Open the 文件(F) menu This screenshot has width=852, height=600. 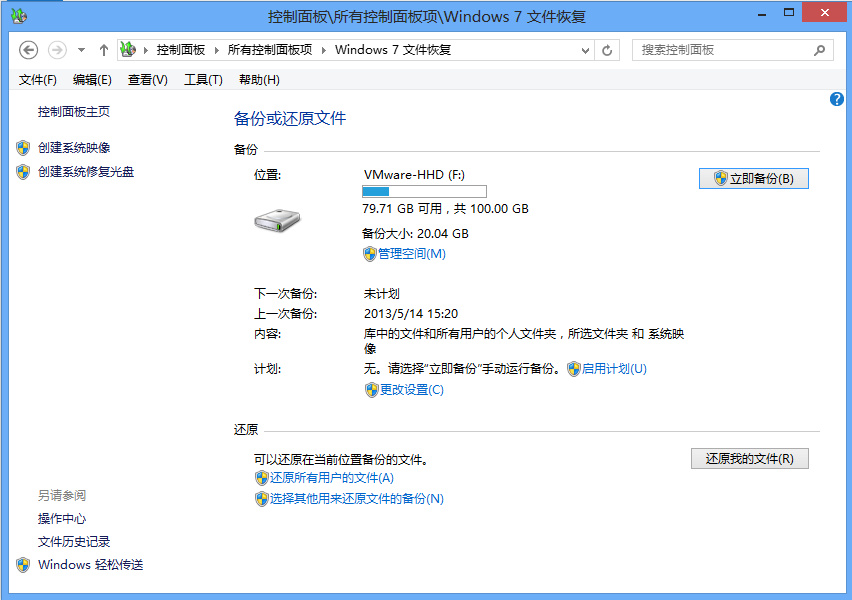pos(37,80)
